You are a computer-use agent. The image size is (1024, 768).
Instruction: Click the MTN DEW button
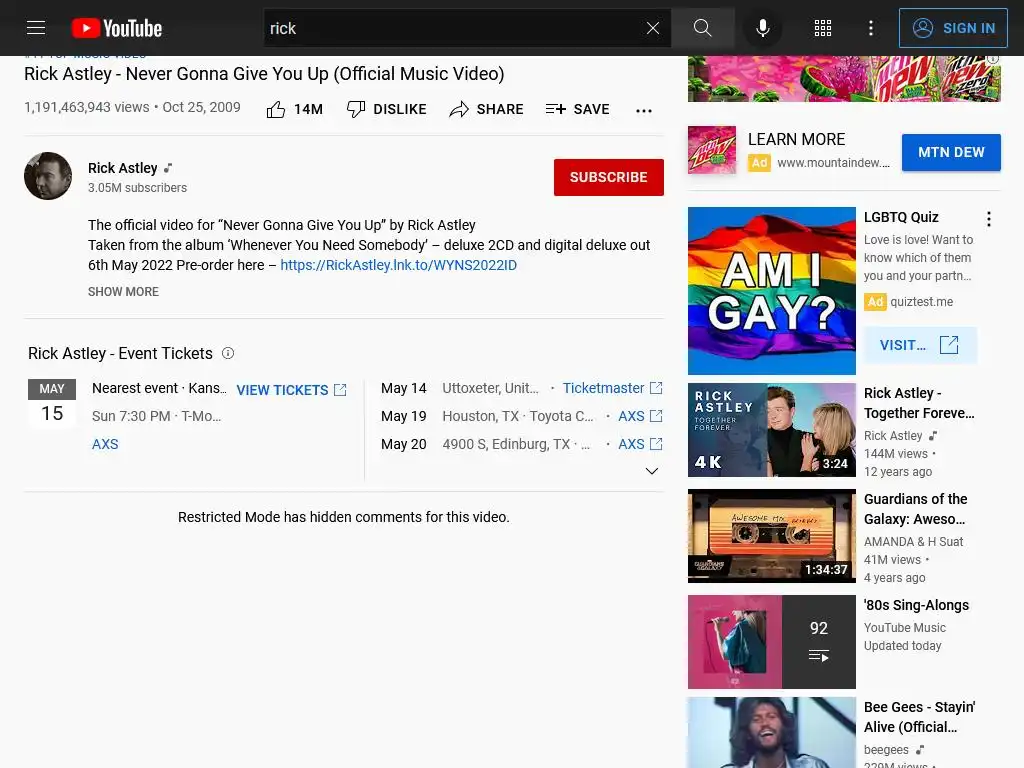[951, 152]
